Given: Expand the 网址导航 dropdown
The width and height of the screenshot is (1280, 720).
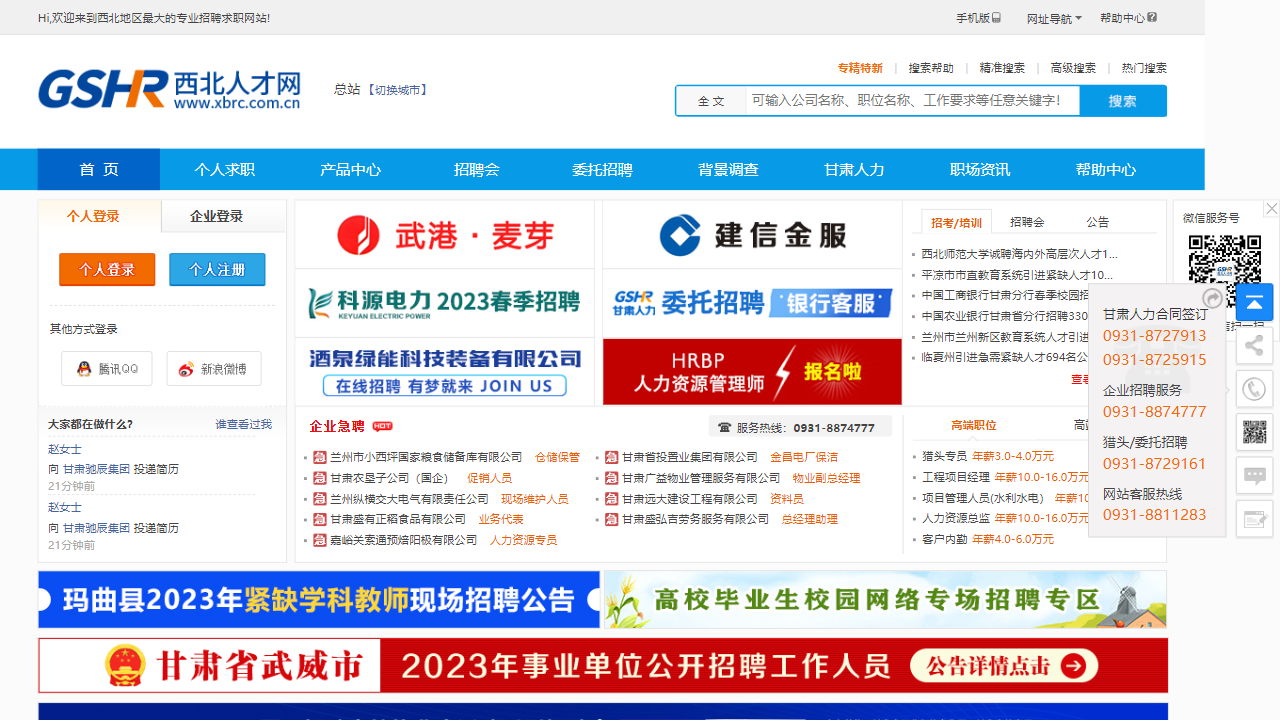Looking at the screenshot, I should click(x=1054, y=18).
